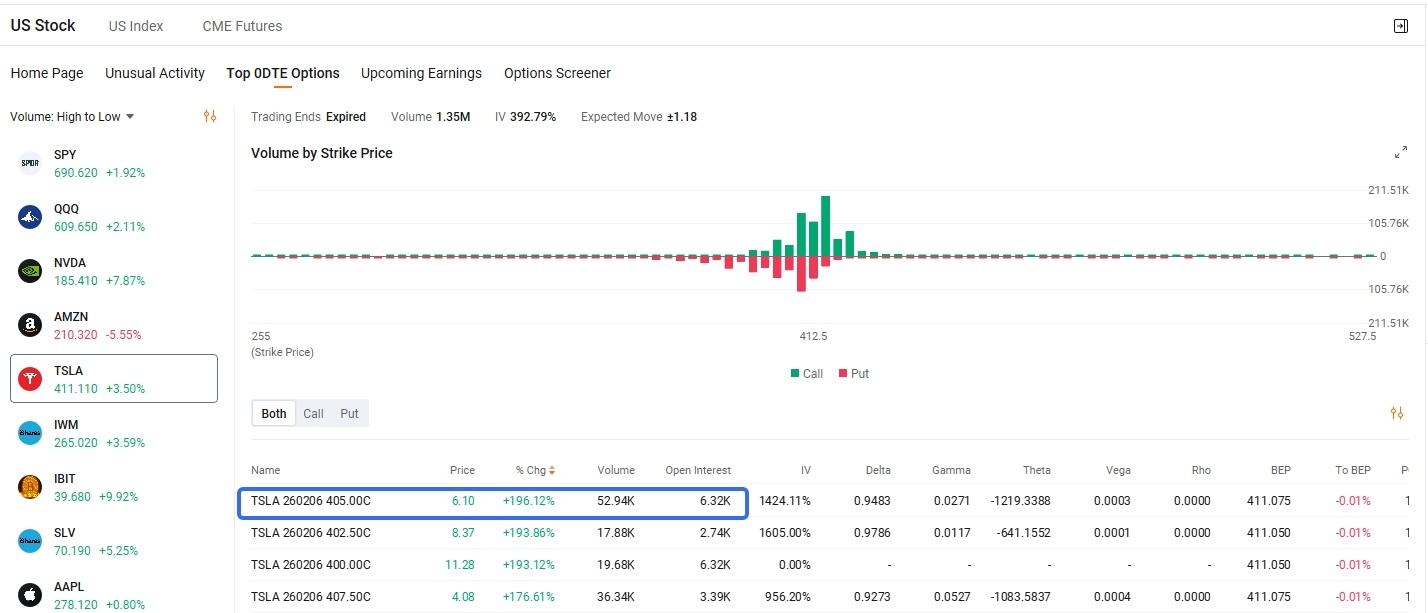1428x613 pixels.
Task: Sort by the Rho column header
Action: point(1201,470)
